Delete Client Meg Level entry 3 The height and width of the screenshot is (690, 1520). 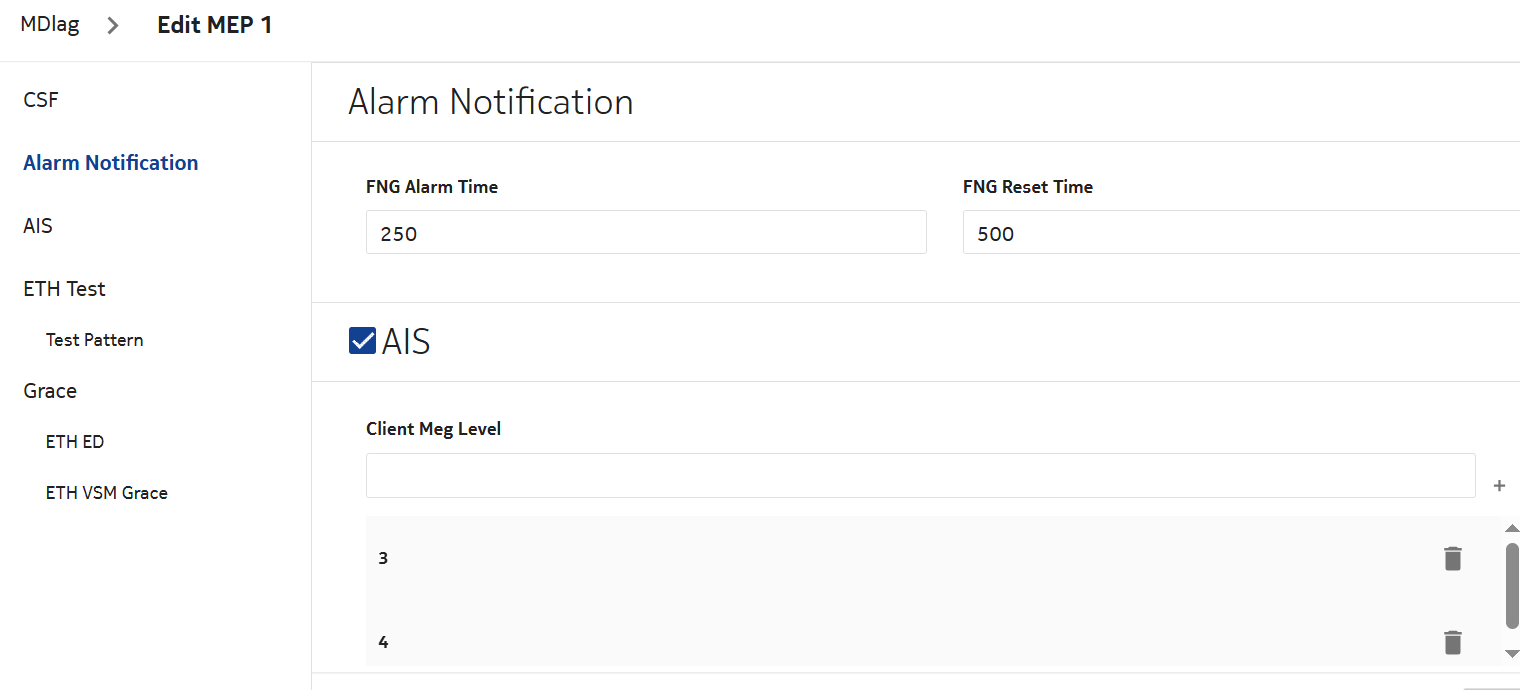point(1453,558)
